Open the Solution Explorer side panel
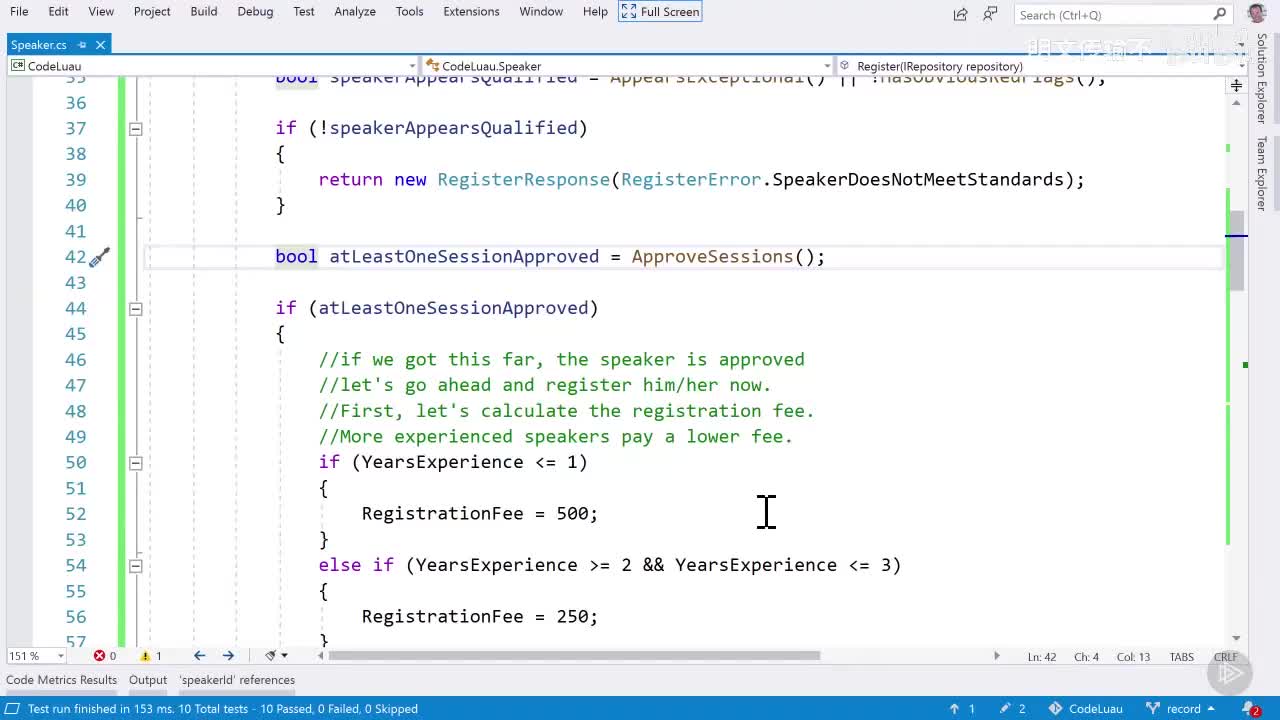Viewport: 1280px width, 720px height. (x=1262, y=78)
